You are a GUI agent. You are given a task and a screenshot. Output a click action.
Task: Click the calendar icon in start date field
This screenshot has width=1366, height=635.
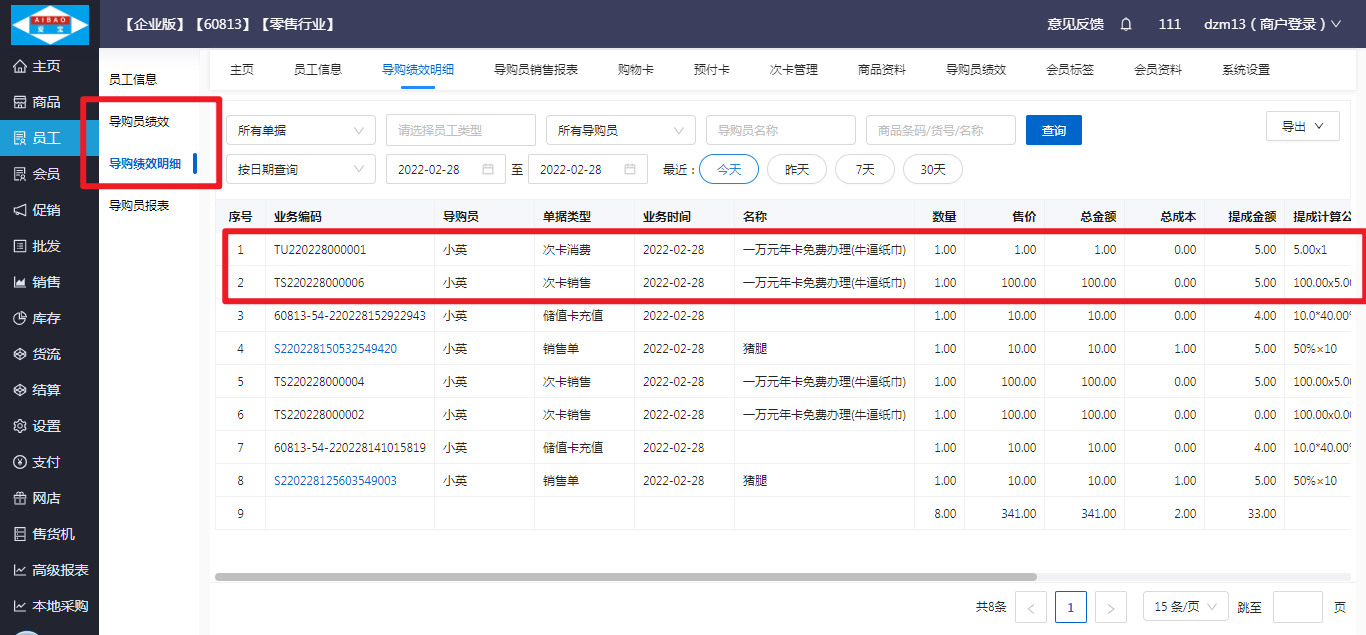(x=488, y=169)
